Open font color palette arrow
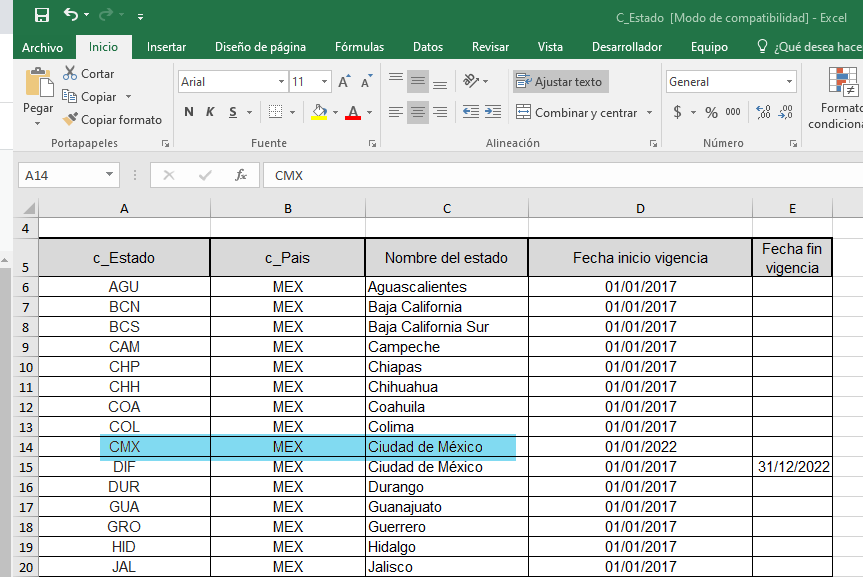Image resolution: width=863 pixels, height=577 pixels. point(370,112)
